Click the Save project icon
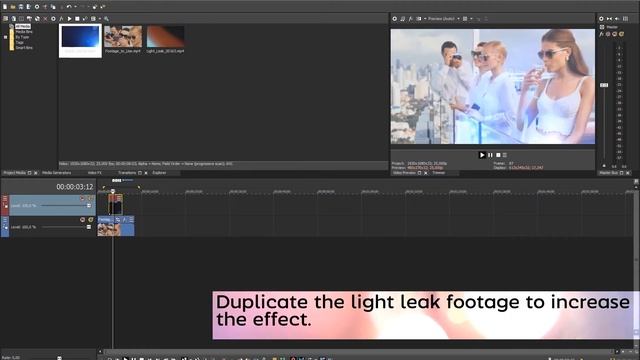This screenshot has width=640, height=360. (21, 7)
